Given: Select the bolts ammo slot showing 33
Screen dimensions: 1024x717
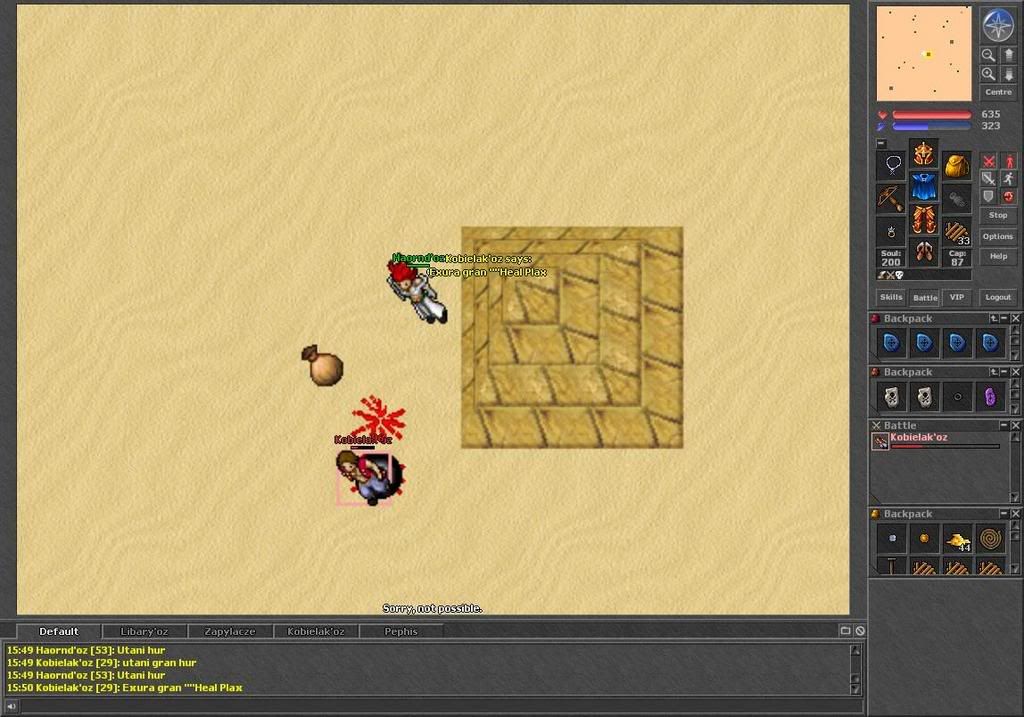Looking at the screenshot, I should 957,232.
